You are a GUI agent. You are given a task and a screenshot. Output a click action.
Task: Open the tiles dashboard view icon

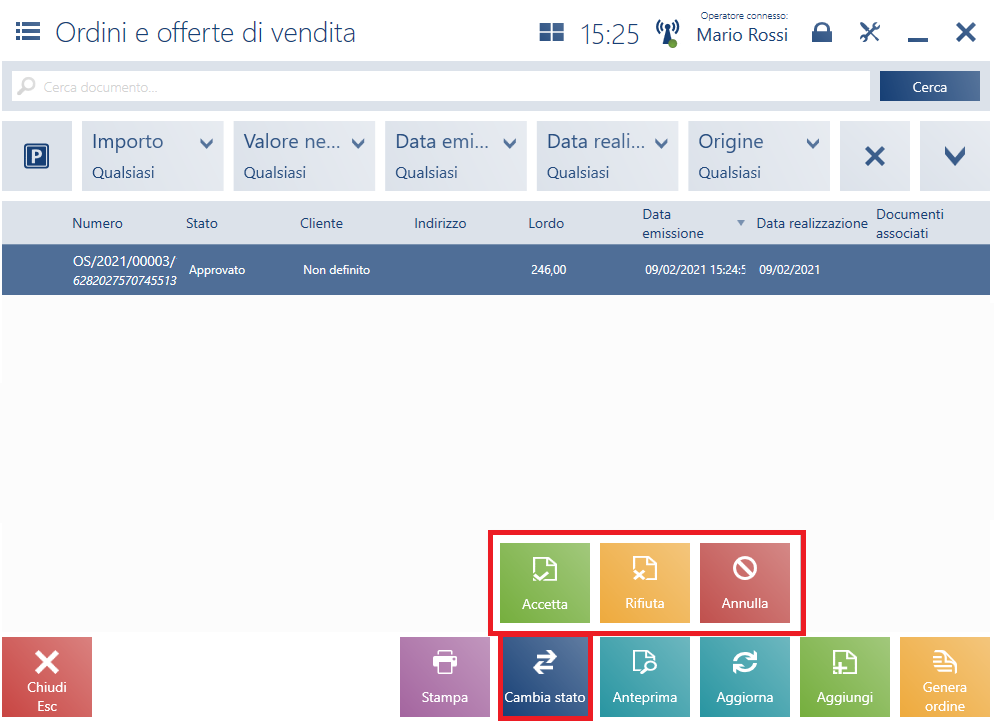tap(551, 32)
